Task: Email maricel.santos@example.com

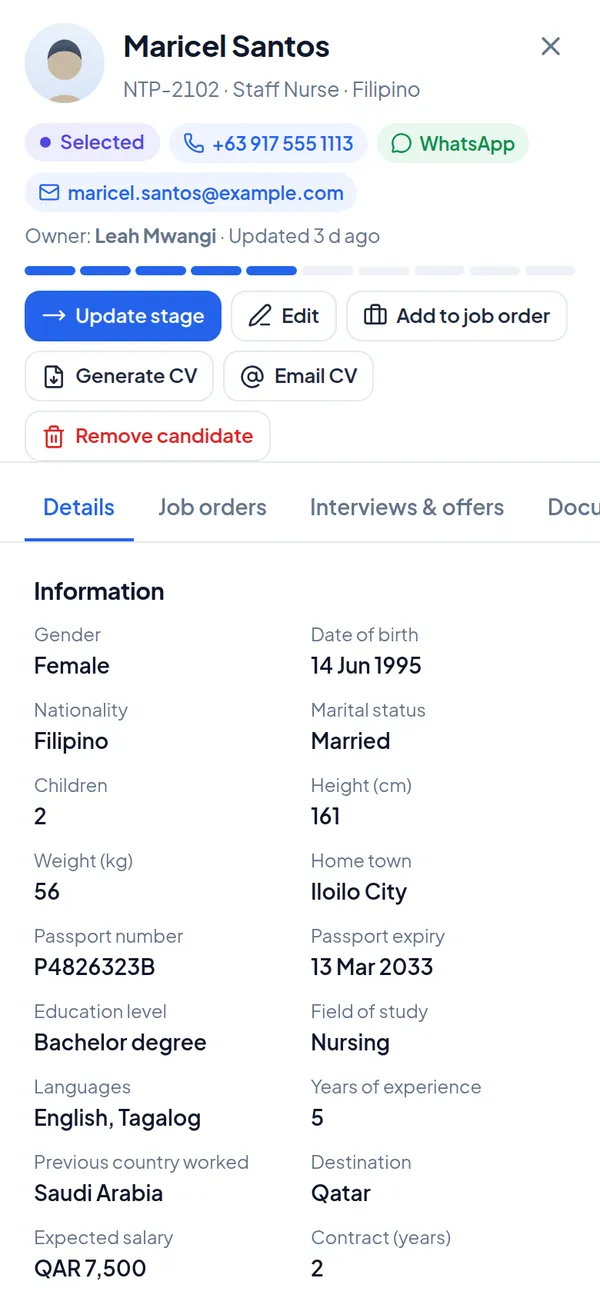Action: pyautogui.click(x=191, y=194)
